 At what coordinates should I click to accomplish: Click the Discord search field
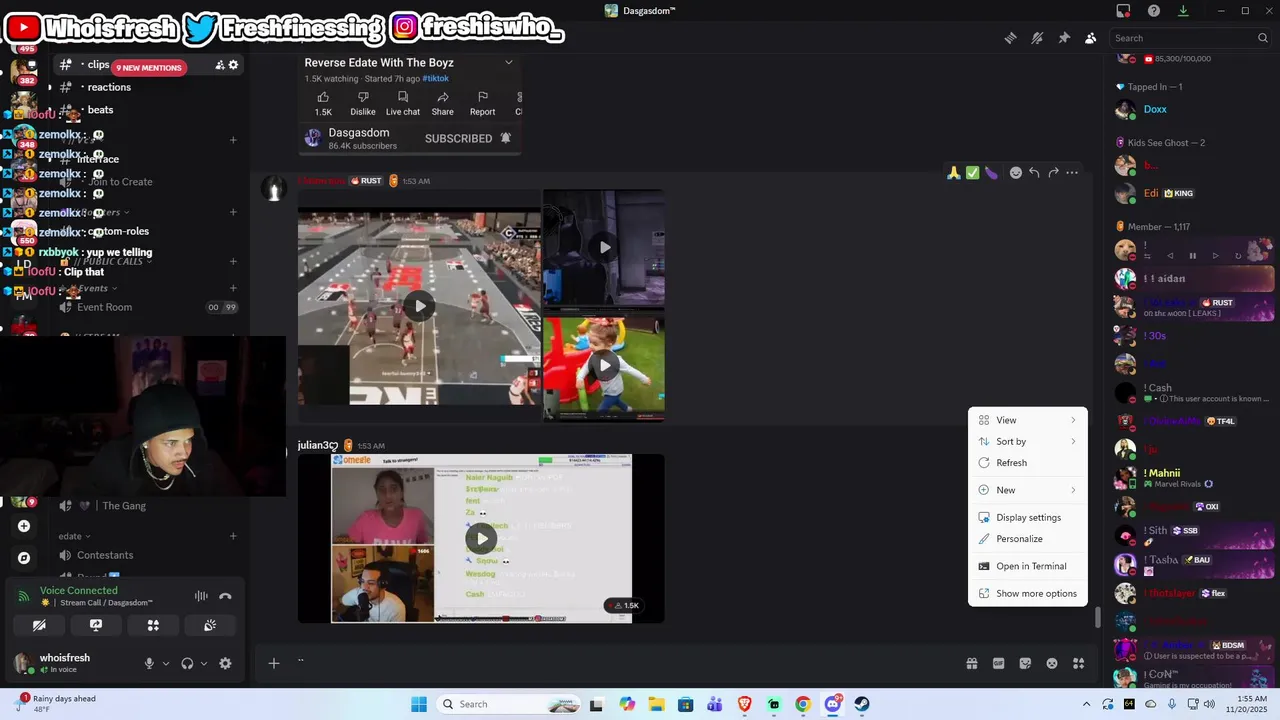pos(1191,38)
